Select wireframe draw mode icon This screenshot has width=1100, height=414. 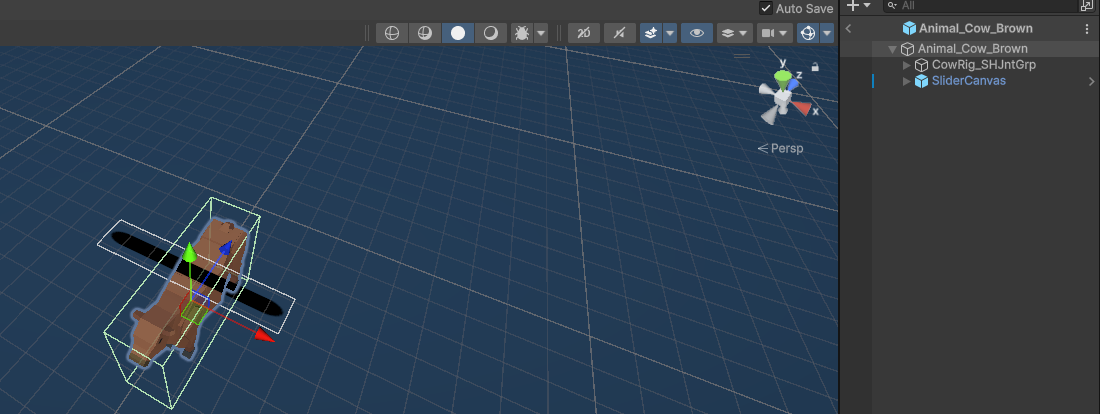[x=392, y=33]
